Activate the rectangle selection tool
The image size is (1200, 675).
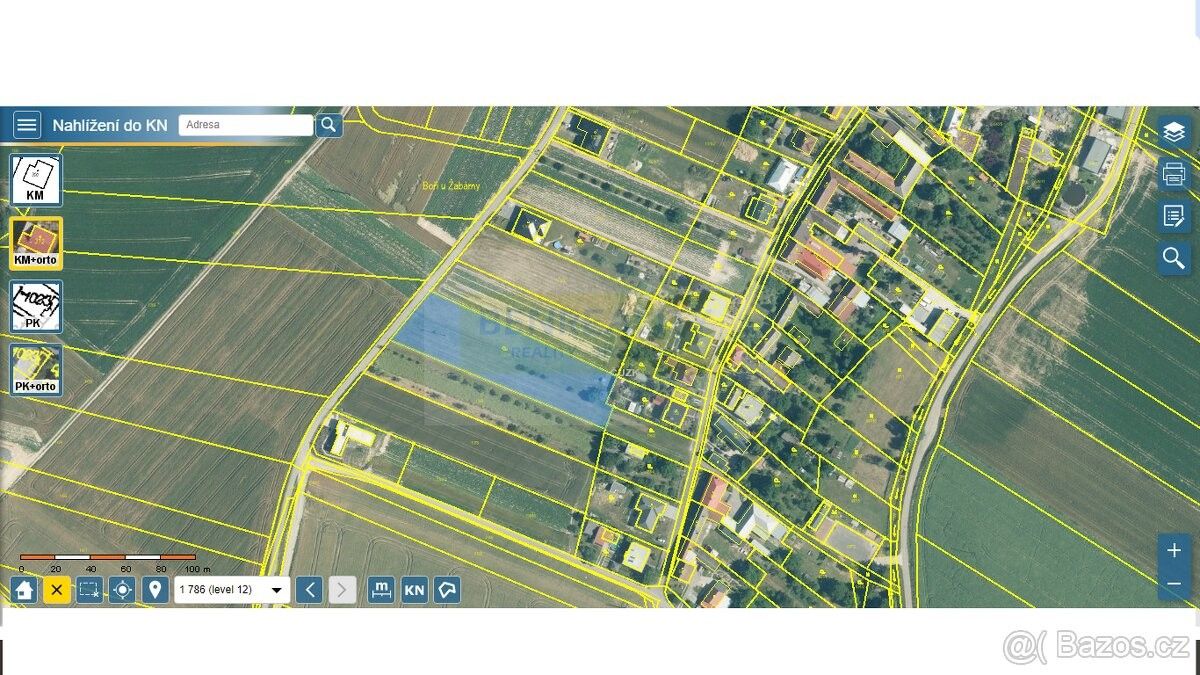coord(90,590)
